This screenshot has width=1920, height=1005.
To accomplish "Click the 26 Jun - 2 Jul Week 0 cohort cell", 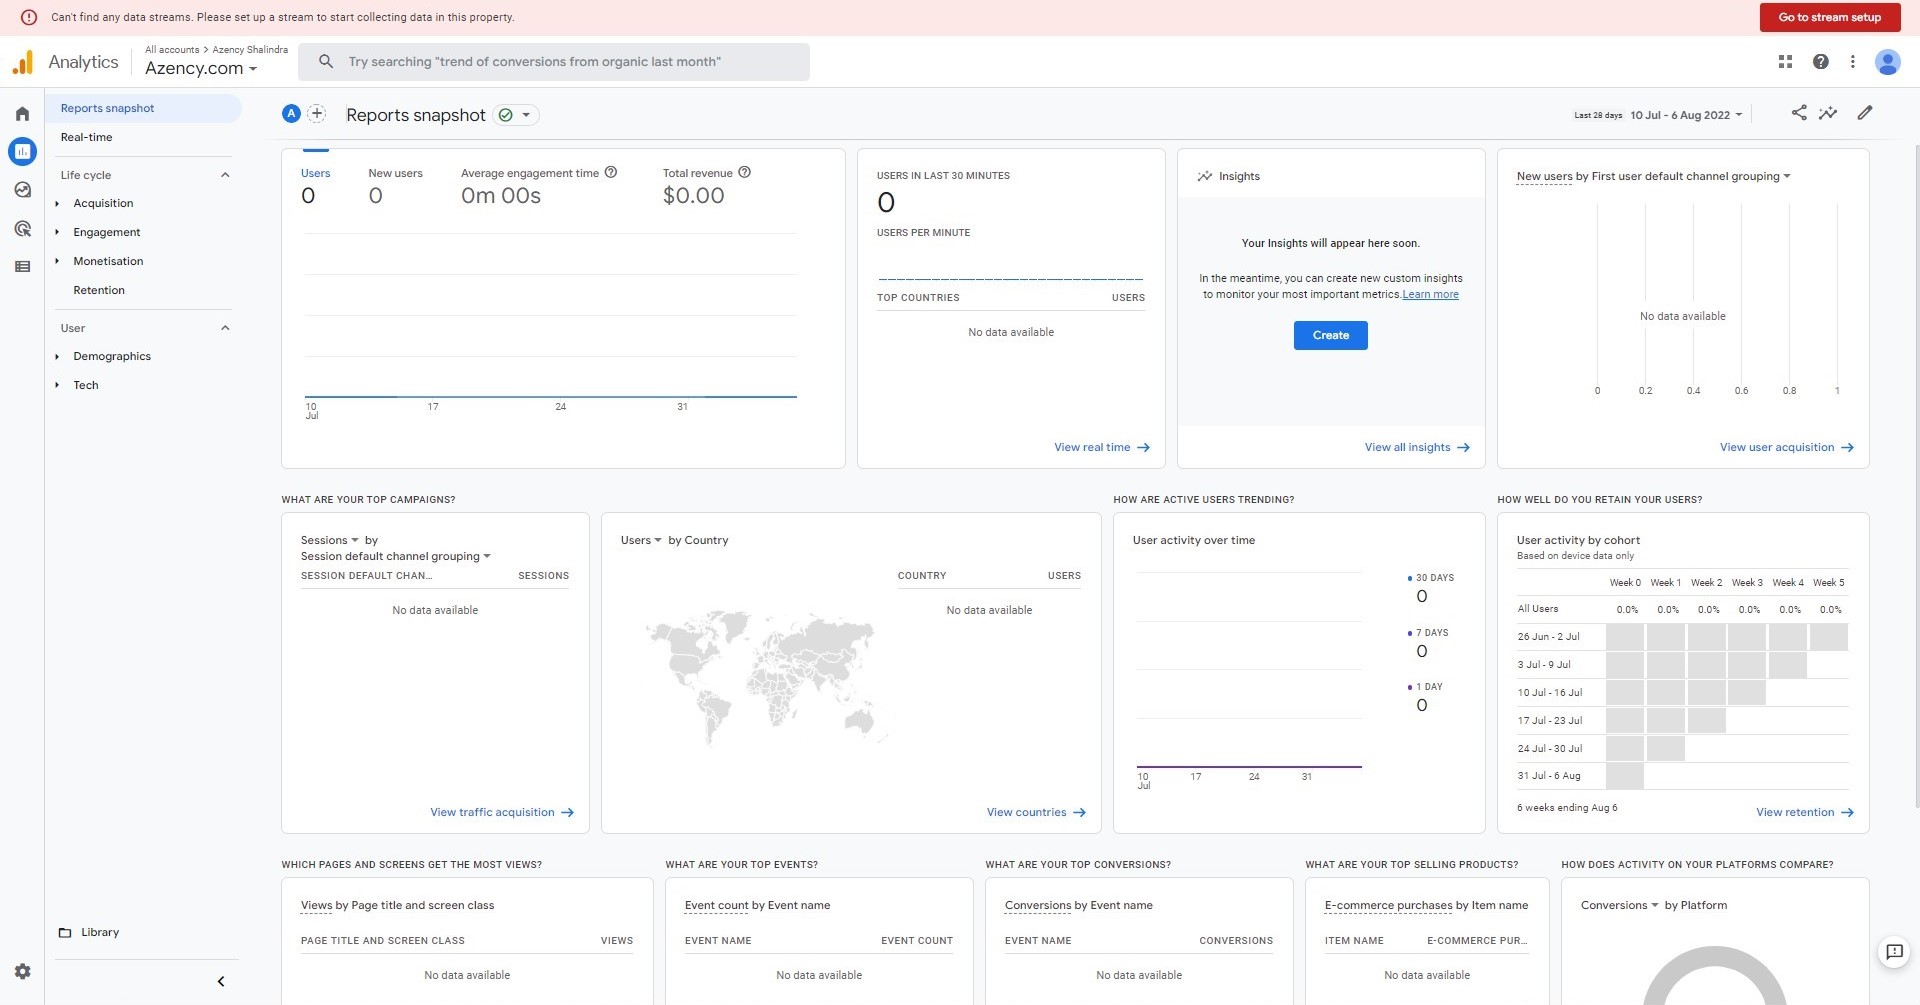I will 1625,636.
